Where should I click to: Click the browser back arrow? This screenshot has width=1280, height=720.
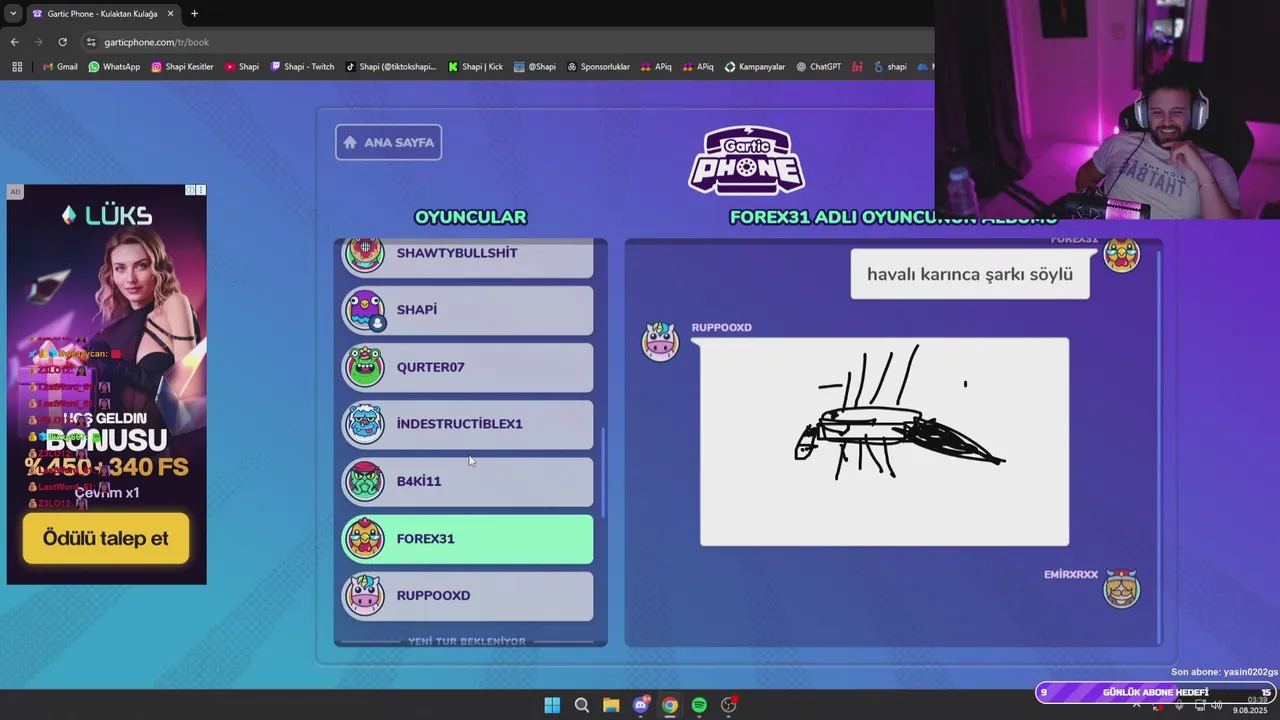coord(14,42)
